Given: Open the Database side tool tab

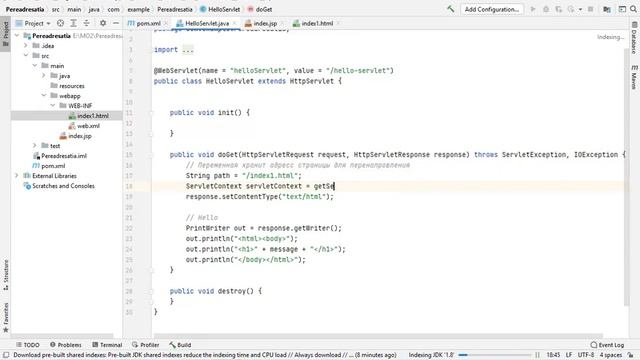Looking at the screenshot, I should 634,38.
